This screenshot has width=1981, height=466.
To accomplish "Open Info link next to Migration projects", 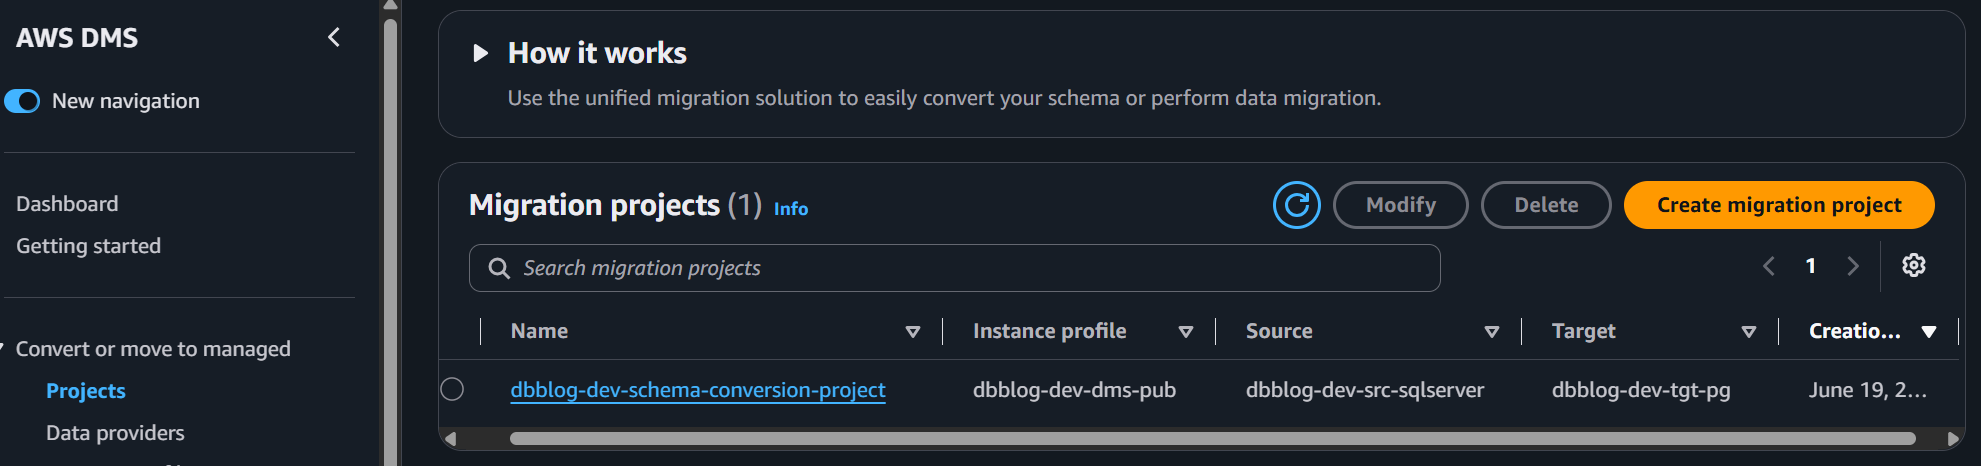I will click(x=791, y=209).
